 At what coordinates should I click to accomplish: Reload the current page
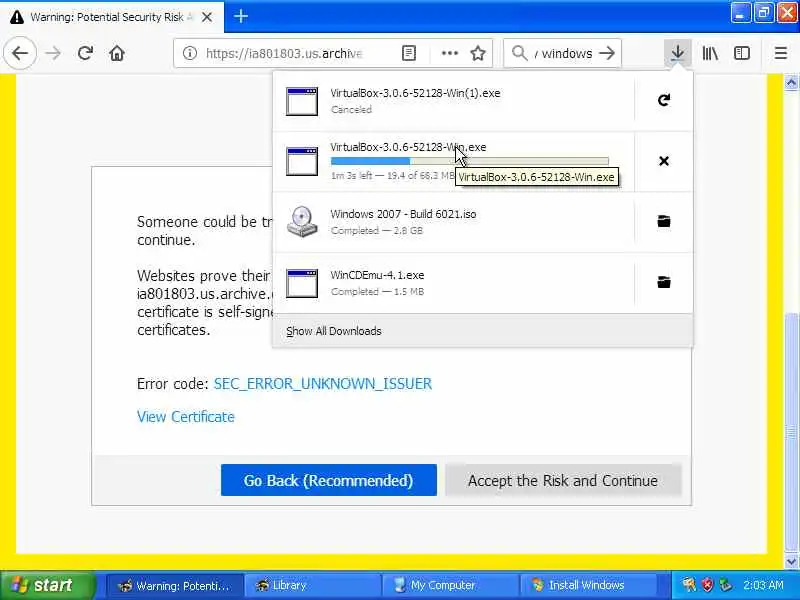click(85, 53)
